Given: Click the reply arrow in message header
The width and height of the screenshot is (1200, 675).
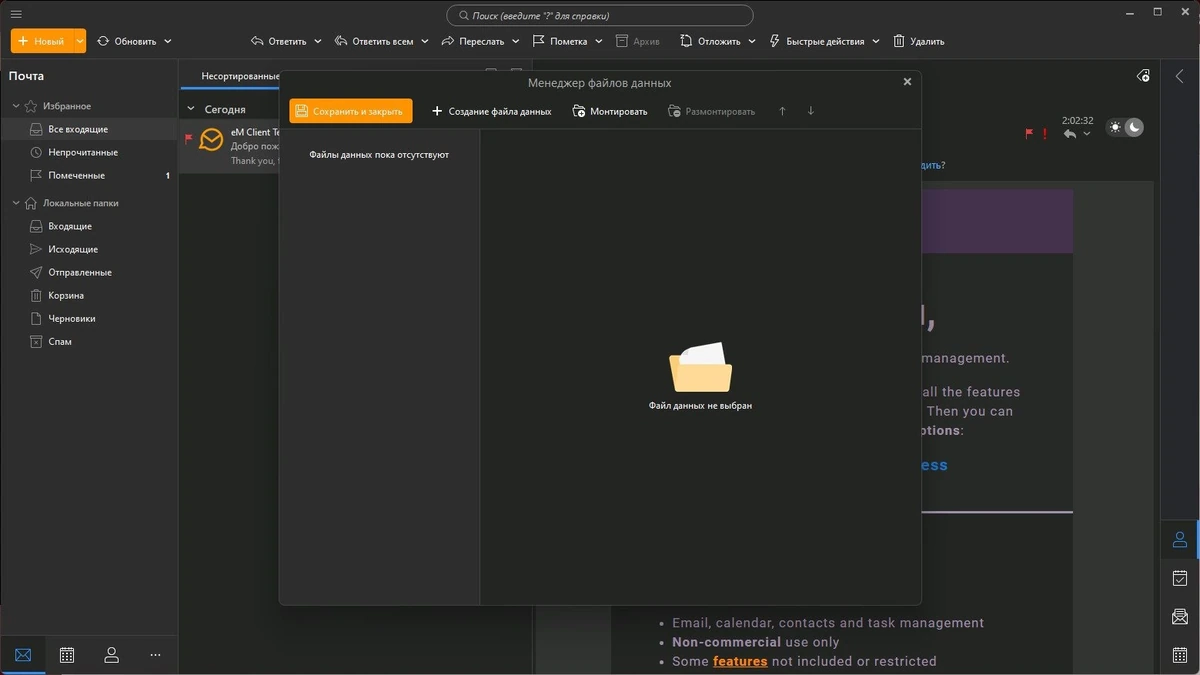Looking at the screenshot, I should pos(1070,134).
